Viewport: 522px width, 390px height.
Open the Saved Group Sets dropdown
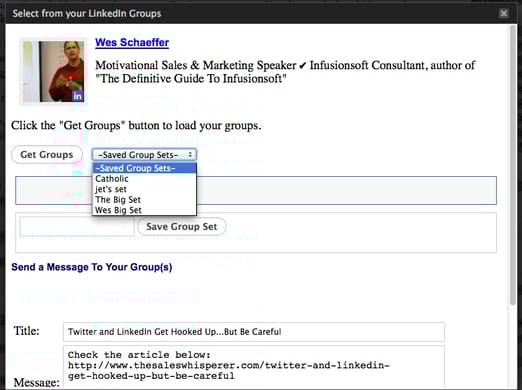click(144, 155)
